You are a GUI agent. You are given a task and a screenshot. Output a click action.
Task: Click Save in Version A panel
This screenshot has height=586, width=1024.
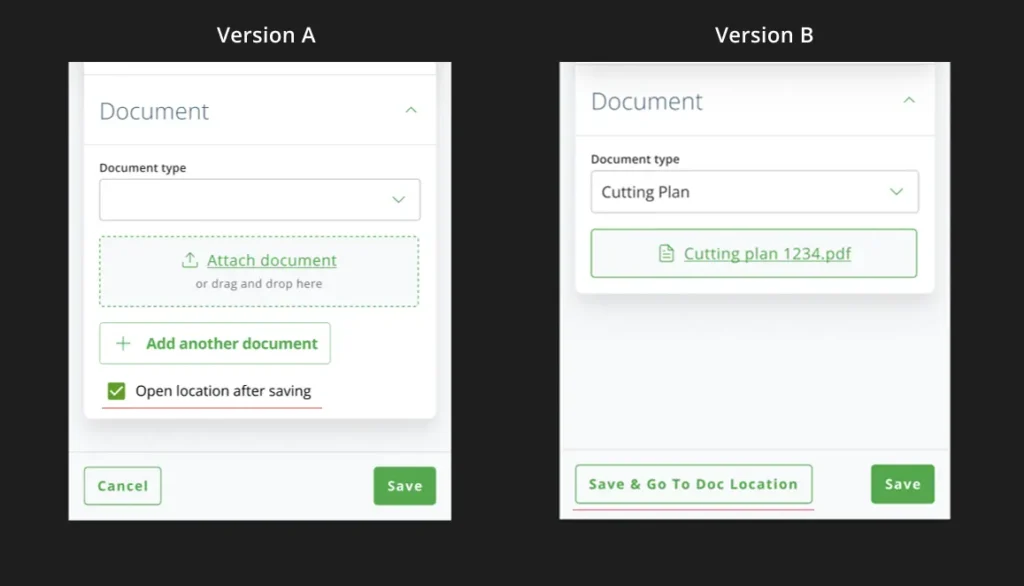[405, 486]
